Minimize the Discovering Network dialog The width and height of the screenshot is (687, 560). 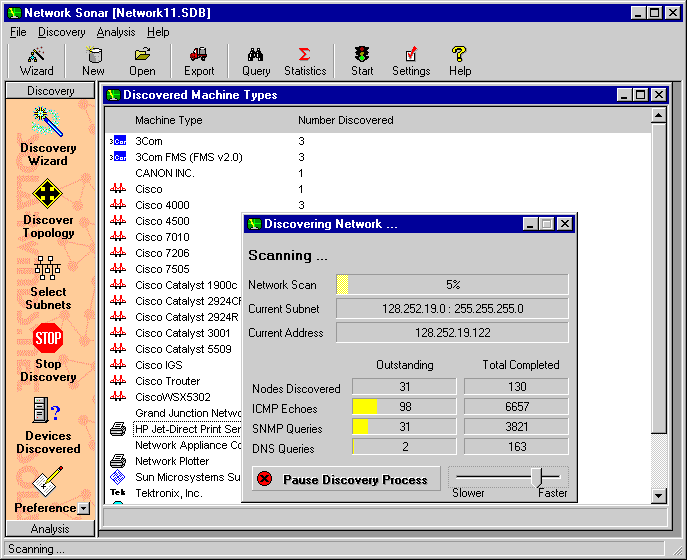coord(530,224)
